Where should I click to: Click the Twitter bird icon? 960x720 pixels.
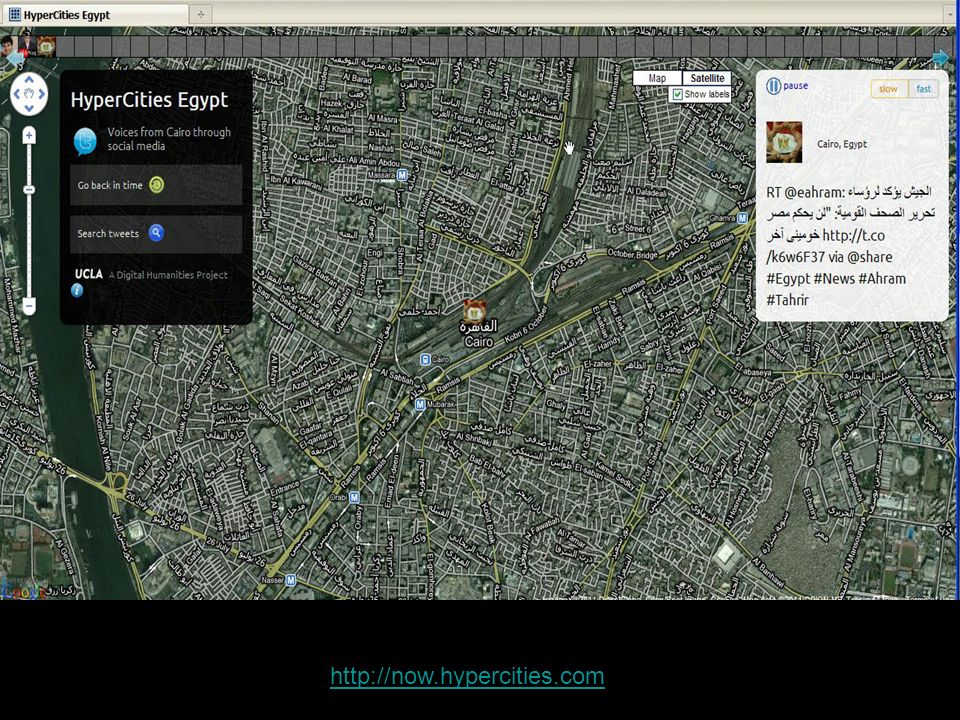coord(85,141)
